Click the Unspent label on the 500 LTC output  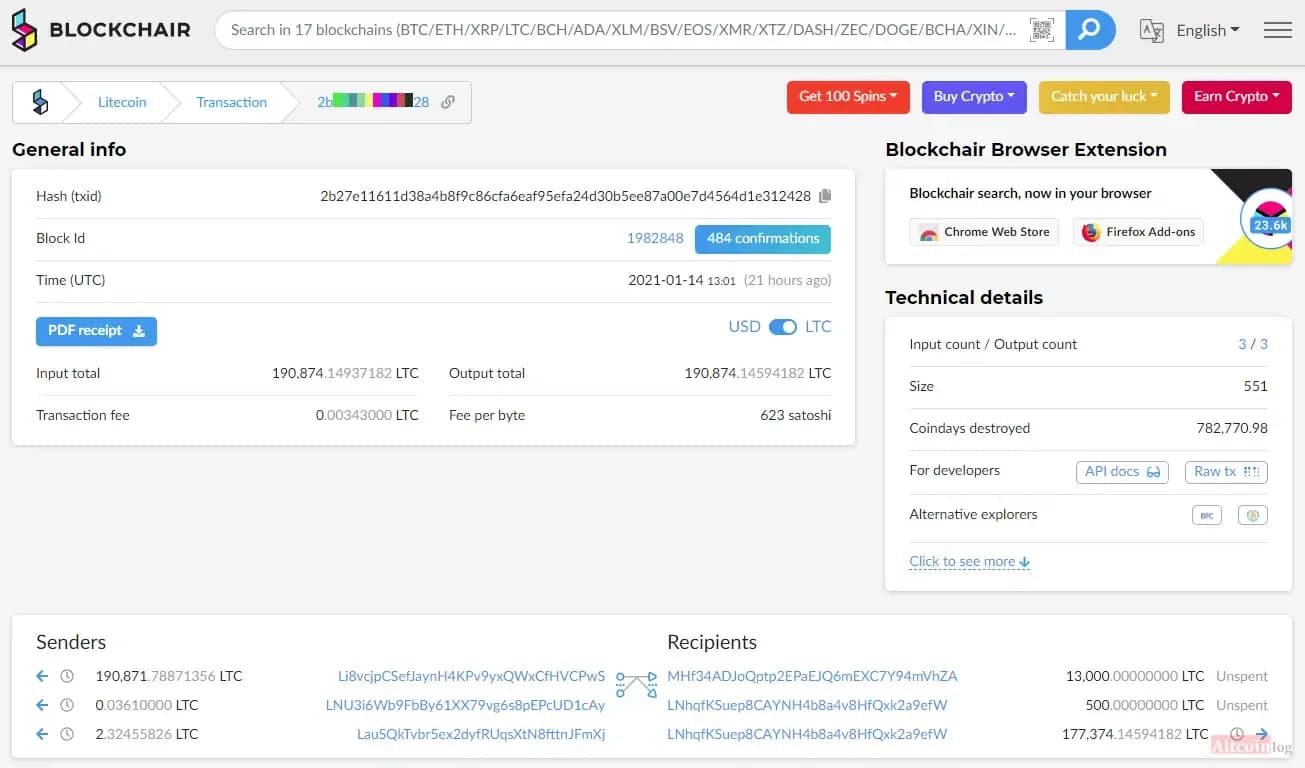[x=1242, y=705]
